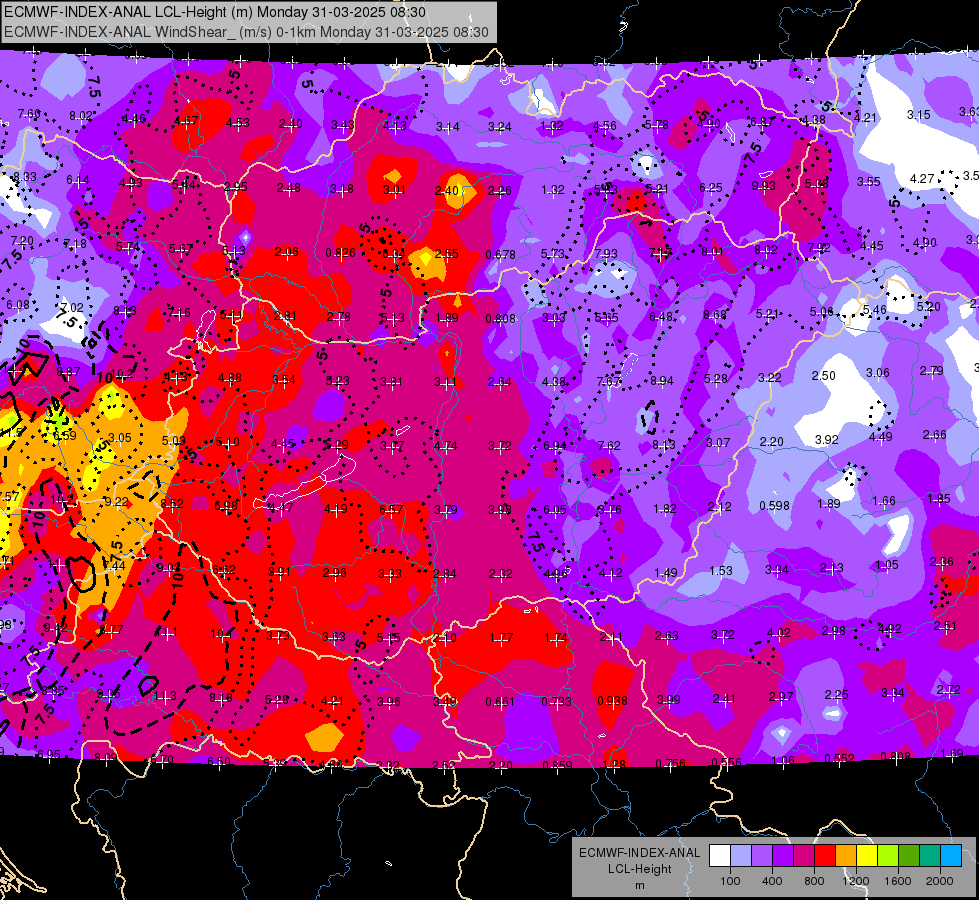
Task: Click the dark green legend swatch
Action: 909,856
